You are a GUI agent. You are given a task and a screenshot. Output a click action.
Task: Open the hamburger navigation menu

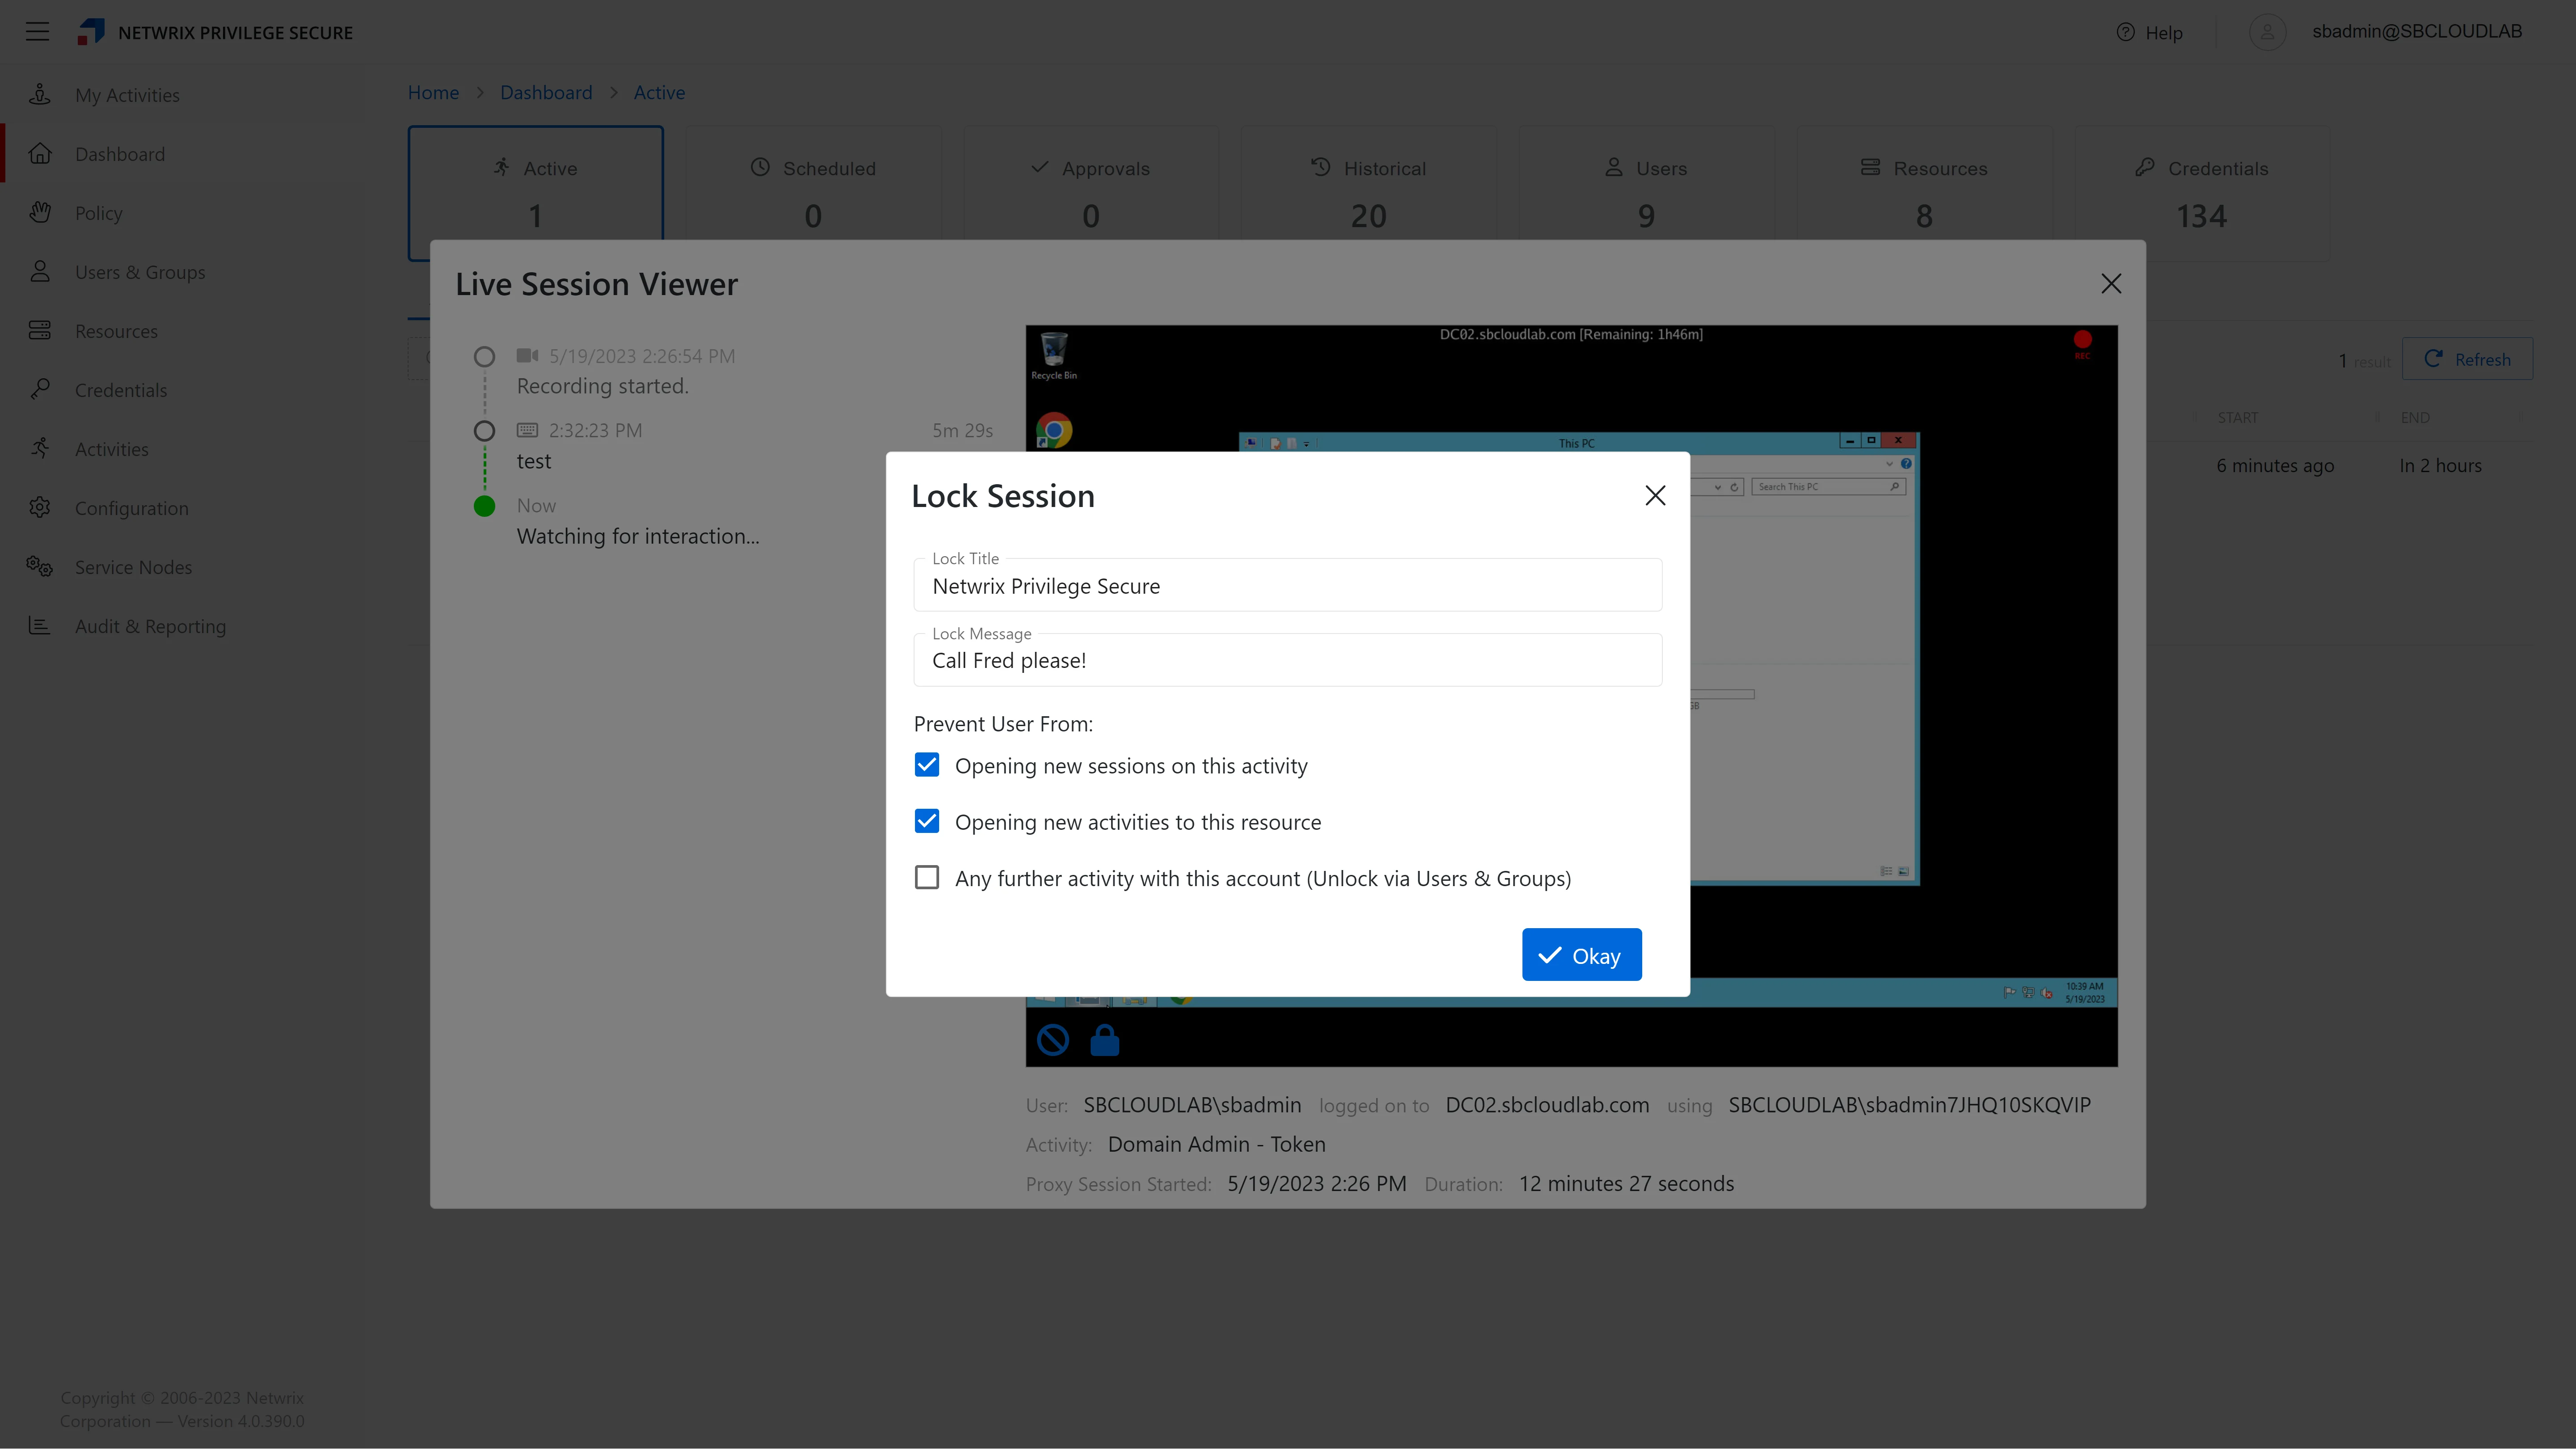[37, 32]
